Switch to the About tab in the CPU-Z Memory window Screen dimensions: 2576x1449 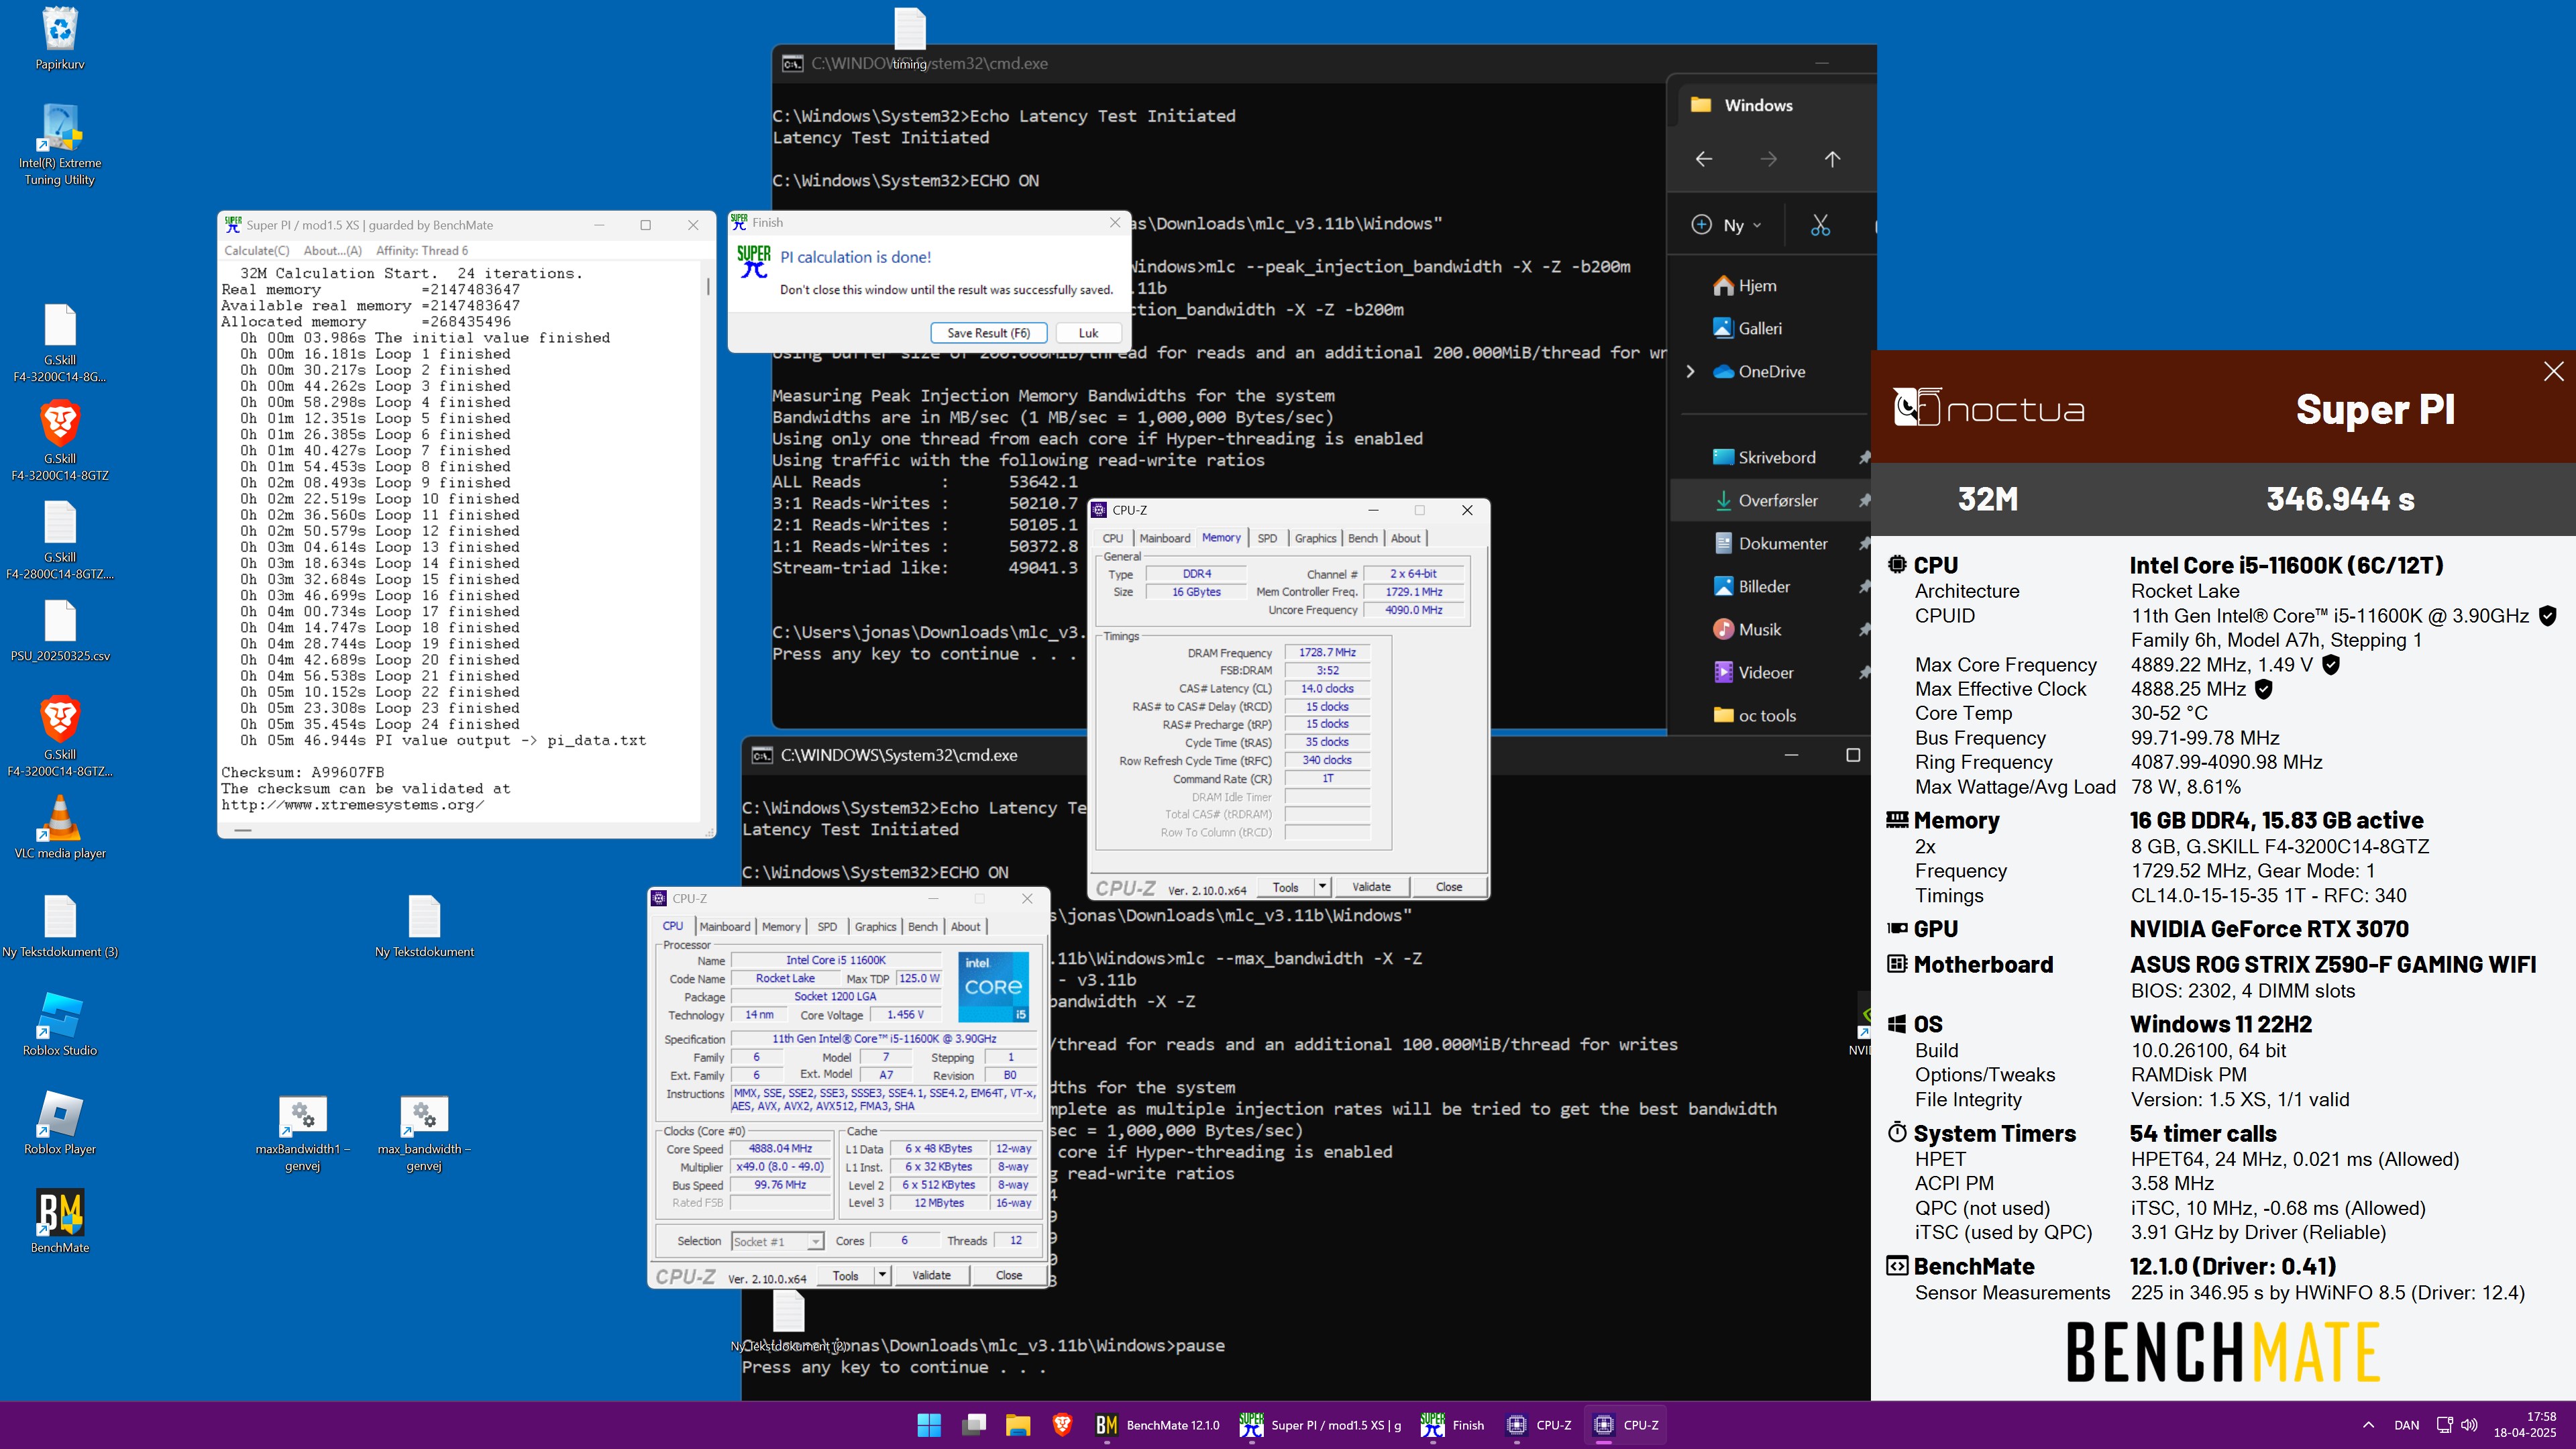(1405, 538)
